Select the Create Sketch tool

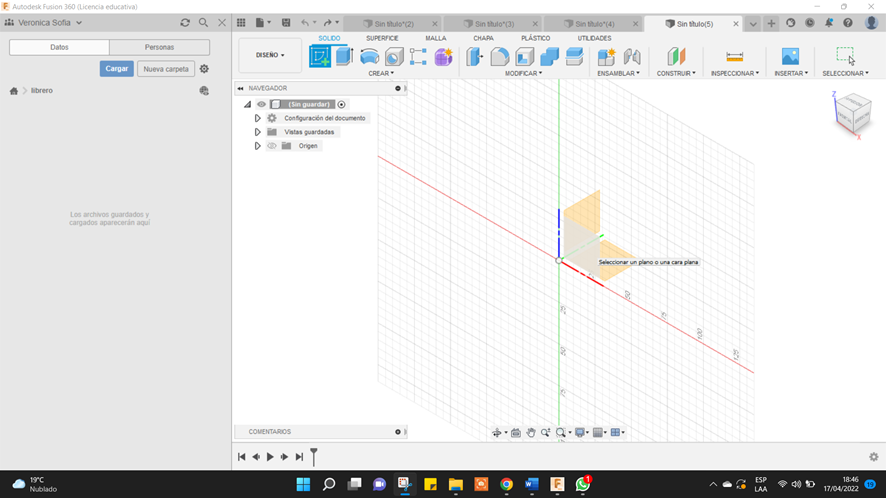click(319, 57)
